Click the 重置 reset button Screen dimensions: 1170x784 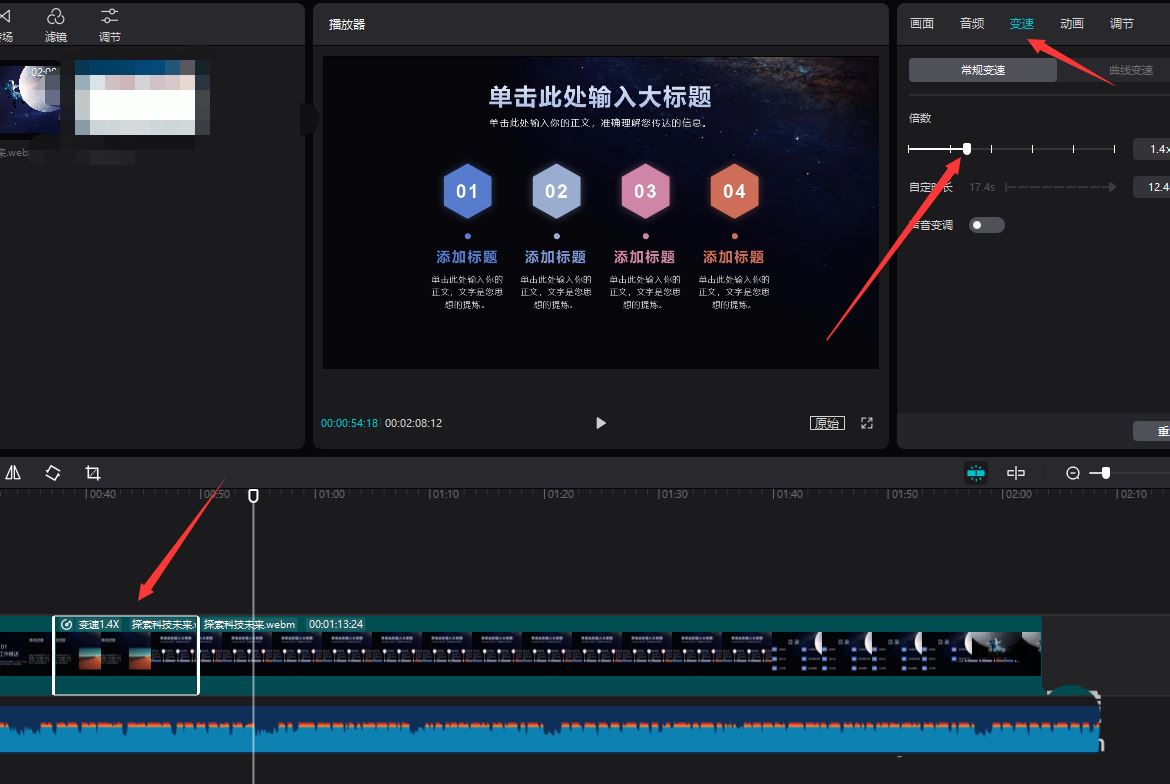click(x=1160, y=431)
